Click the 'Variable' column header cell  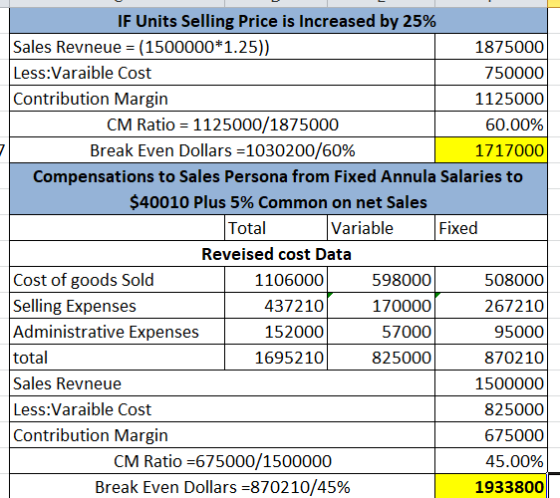click(381, 228)
